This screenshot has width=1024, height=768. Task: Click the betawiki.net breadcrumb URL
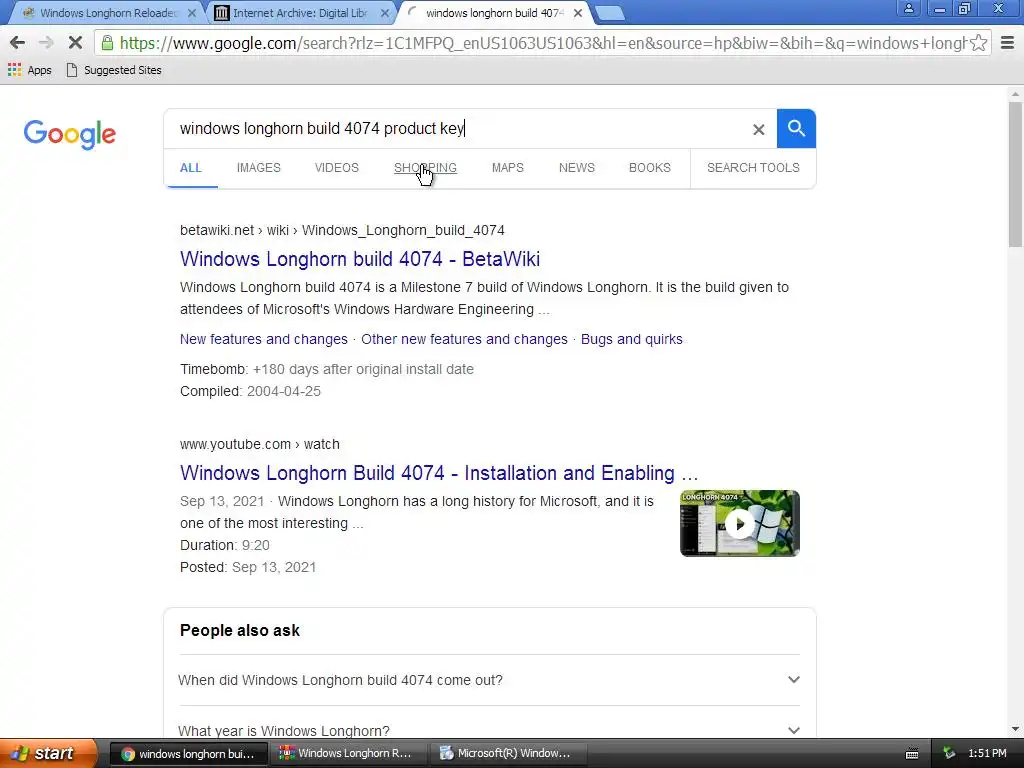tap(342, 231)
